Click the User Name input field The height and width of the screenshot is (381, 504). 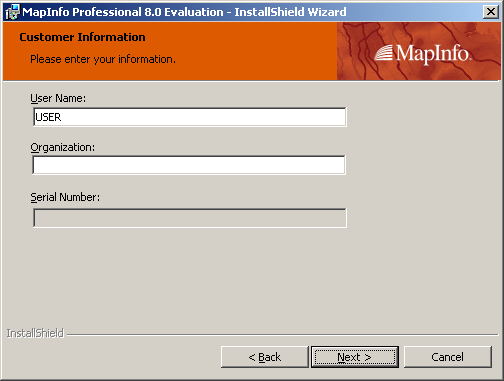point(190,117)
